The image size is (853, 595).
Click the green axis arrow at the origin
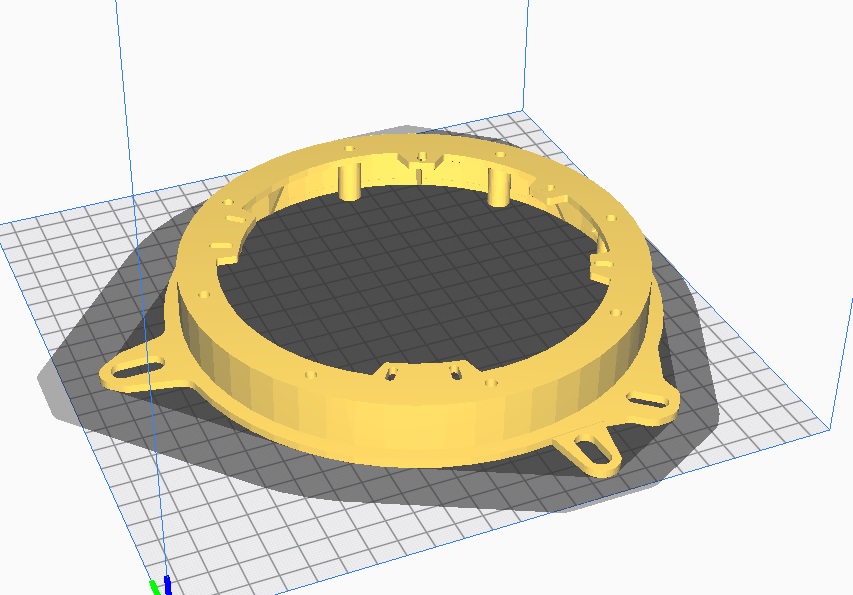pos(155,587)
